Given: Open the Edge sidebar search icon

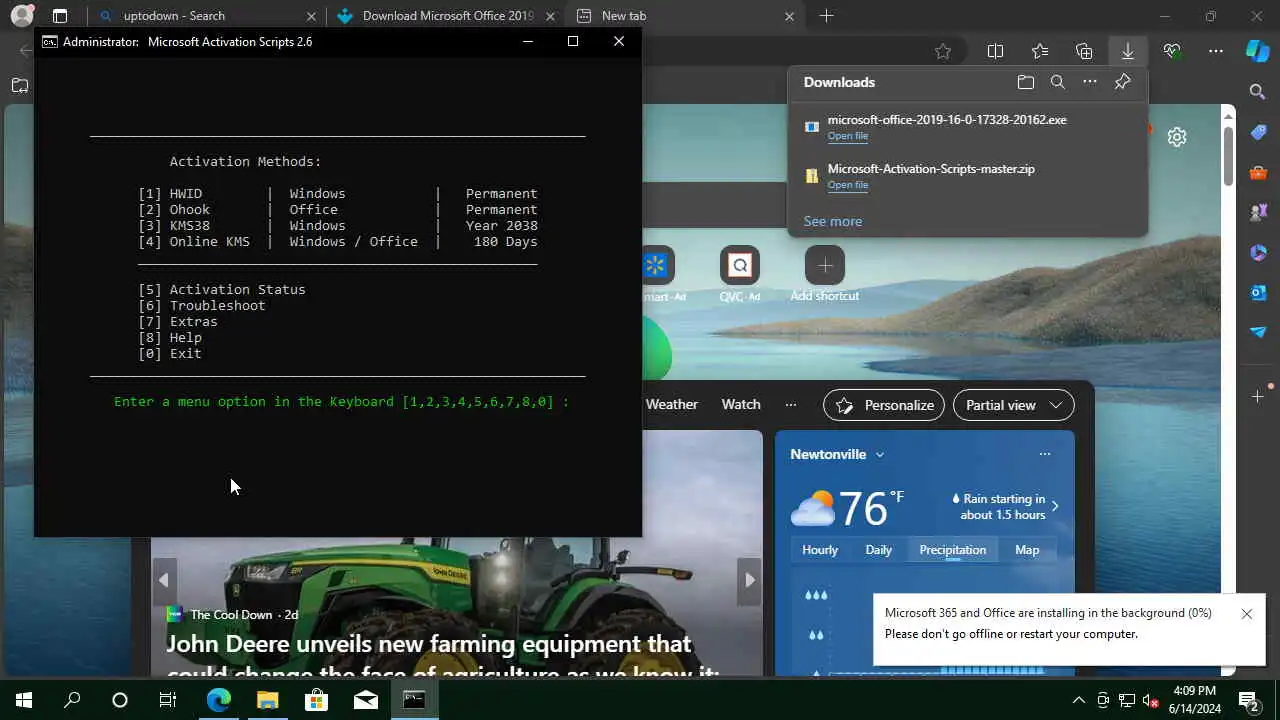Looking at the screenshot, I should click(x=1258, y=92).
